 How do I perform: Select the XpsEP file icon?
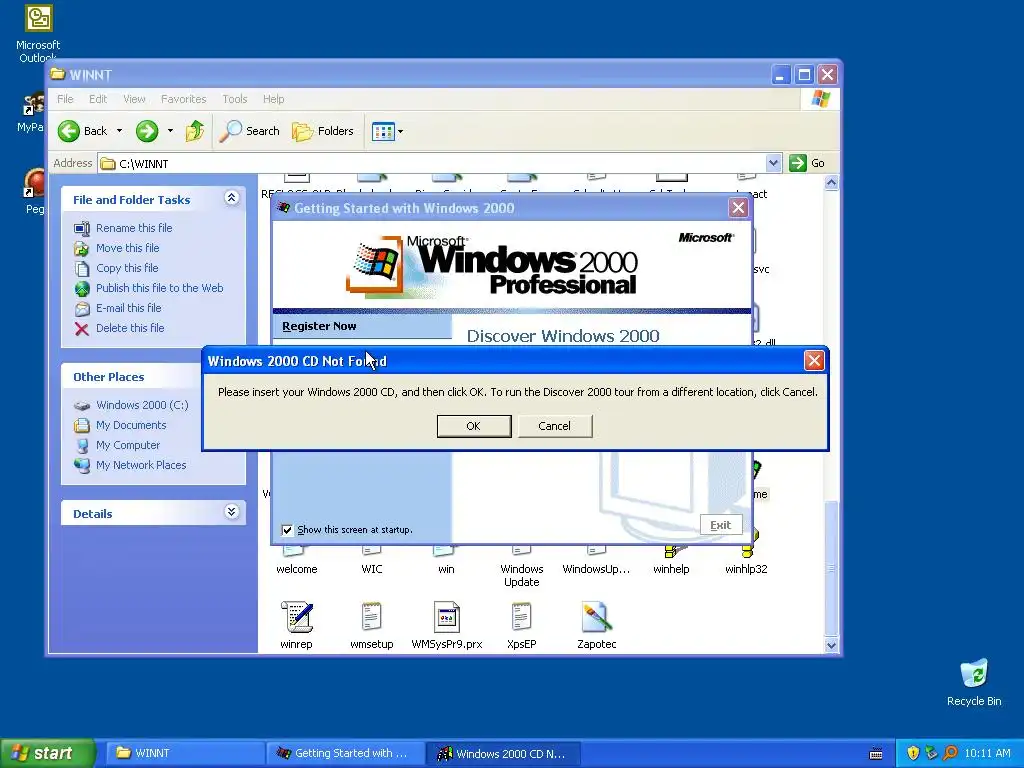[x=522, y=616]
